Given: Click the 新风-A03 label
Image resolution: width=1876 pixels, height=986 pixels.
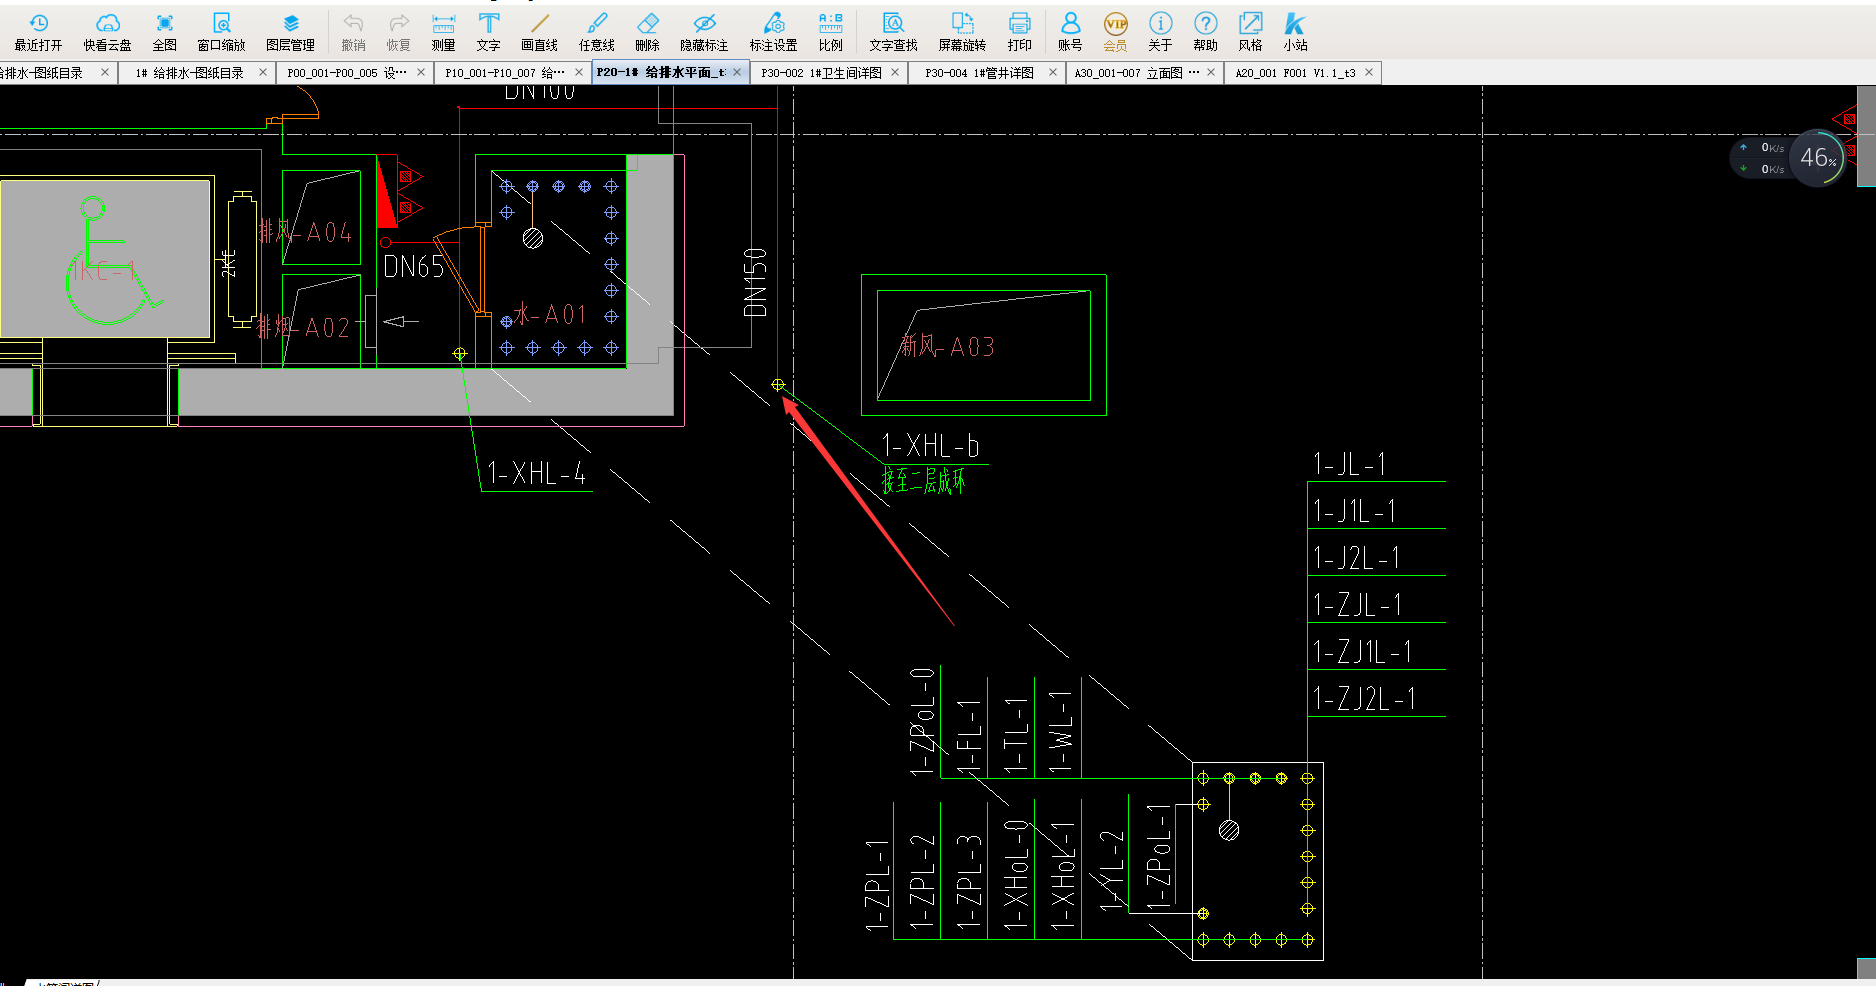Looking at the screenshot, I should click(947, 346).
